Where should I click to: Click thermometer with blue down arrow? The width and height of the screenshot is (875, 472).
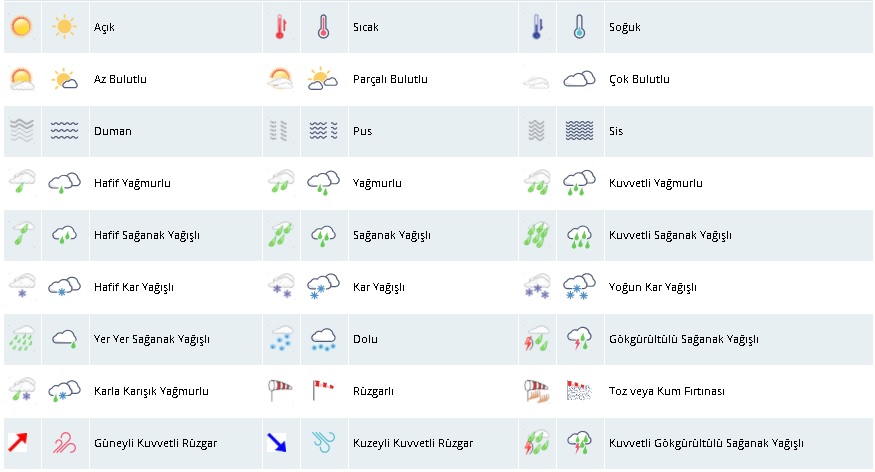(538, 27)
